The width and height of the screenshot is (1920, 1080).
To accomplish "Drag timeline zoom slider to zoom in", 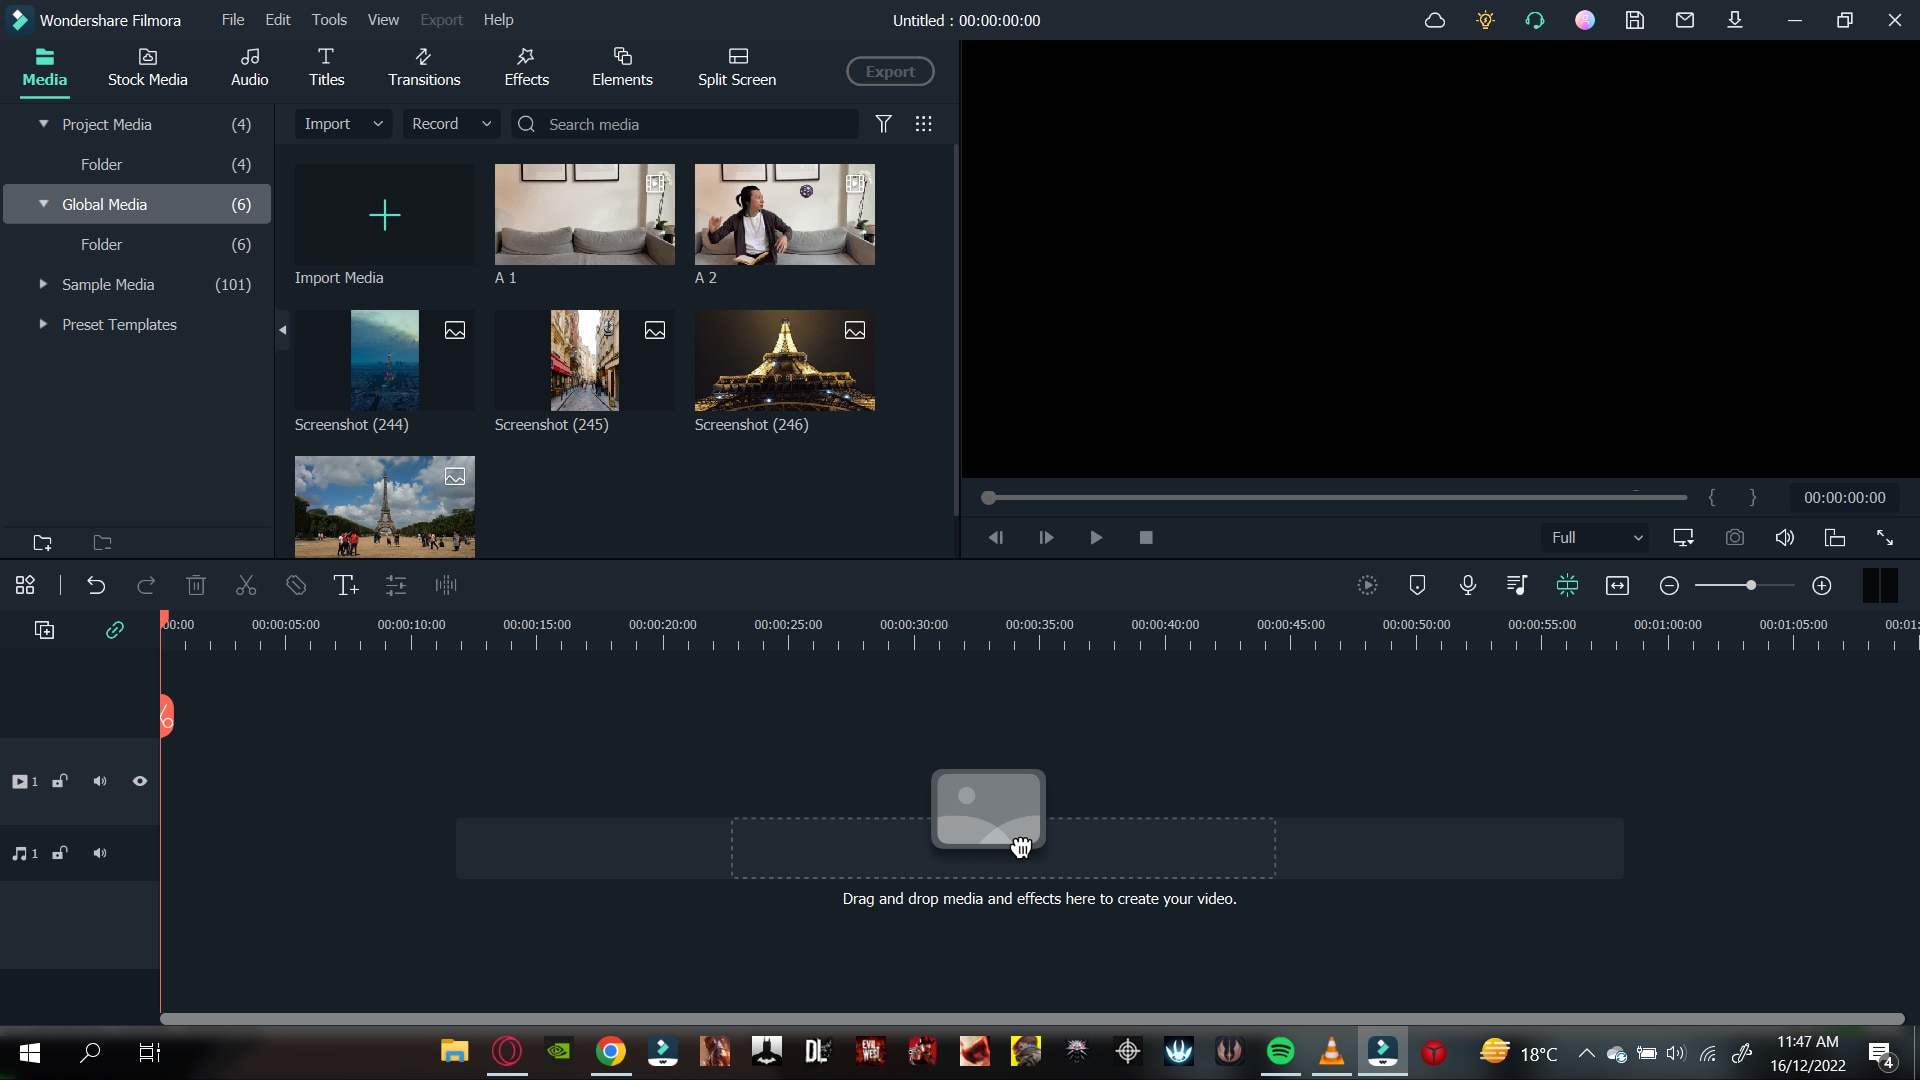I will [1751, 584].
